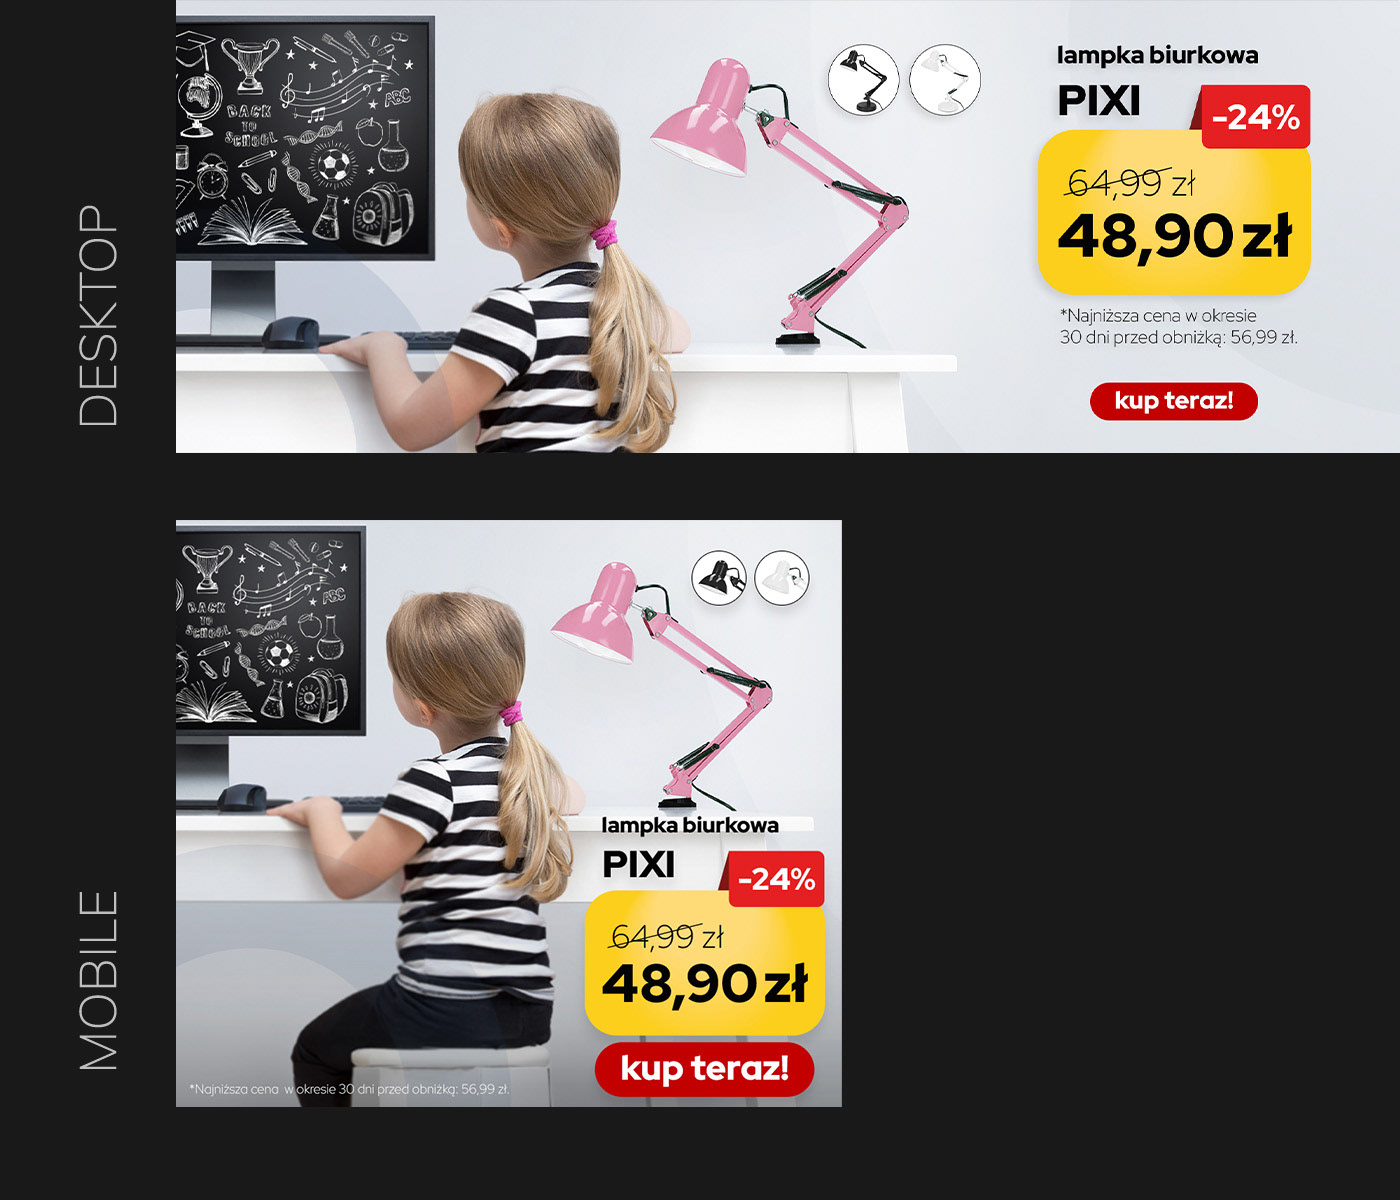Click the pink lamp image in desktop banner
Image resolution: width=1400 pixels, height=1200 pixels.
(x=780, y=203)
